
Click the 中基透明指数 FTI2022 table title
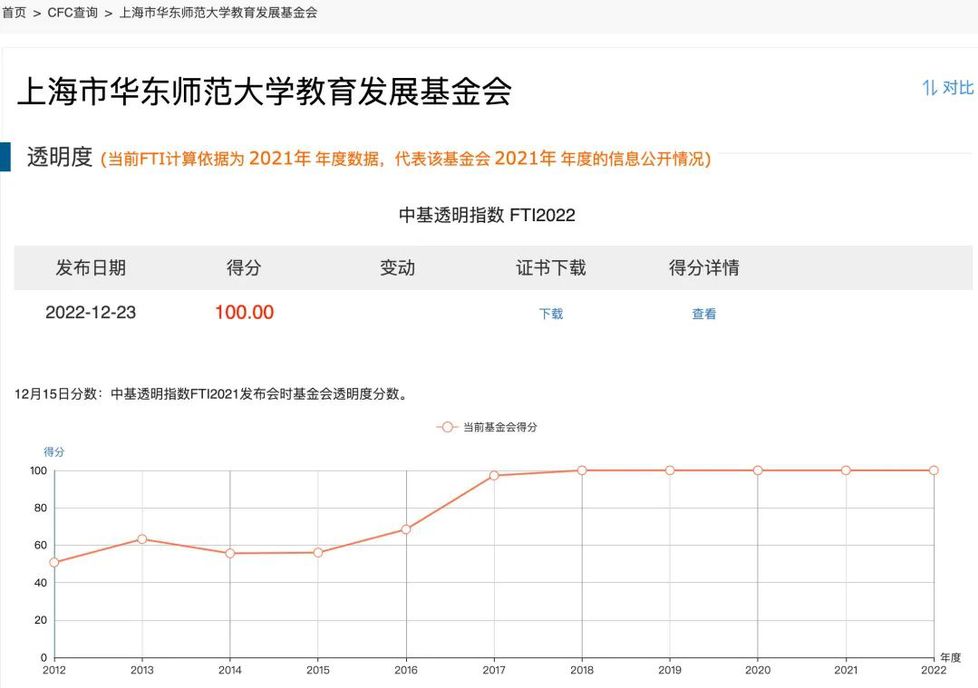click(487, 215)
